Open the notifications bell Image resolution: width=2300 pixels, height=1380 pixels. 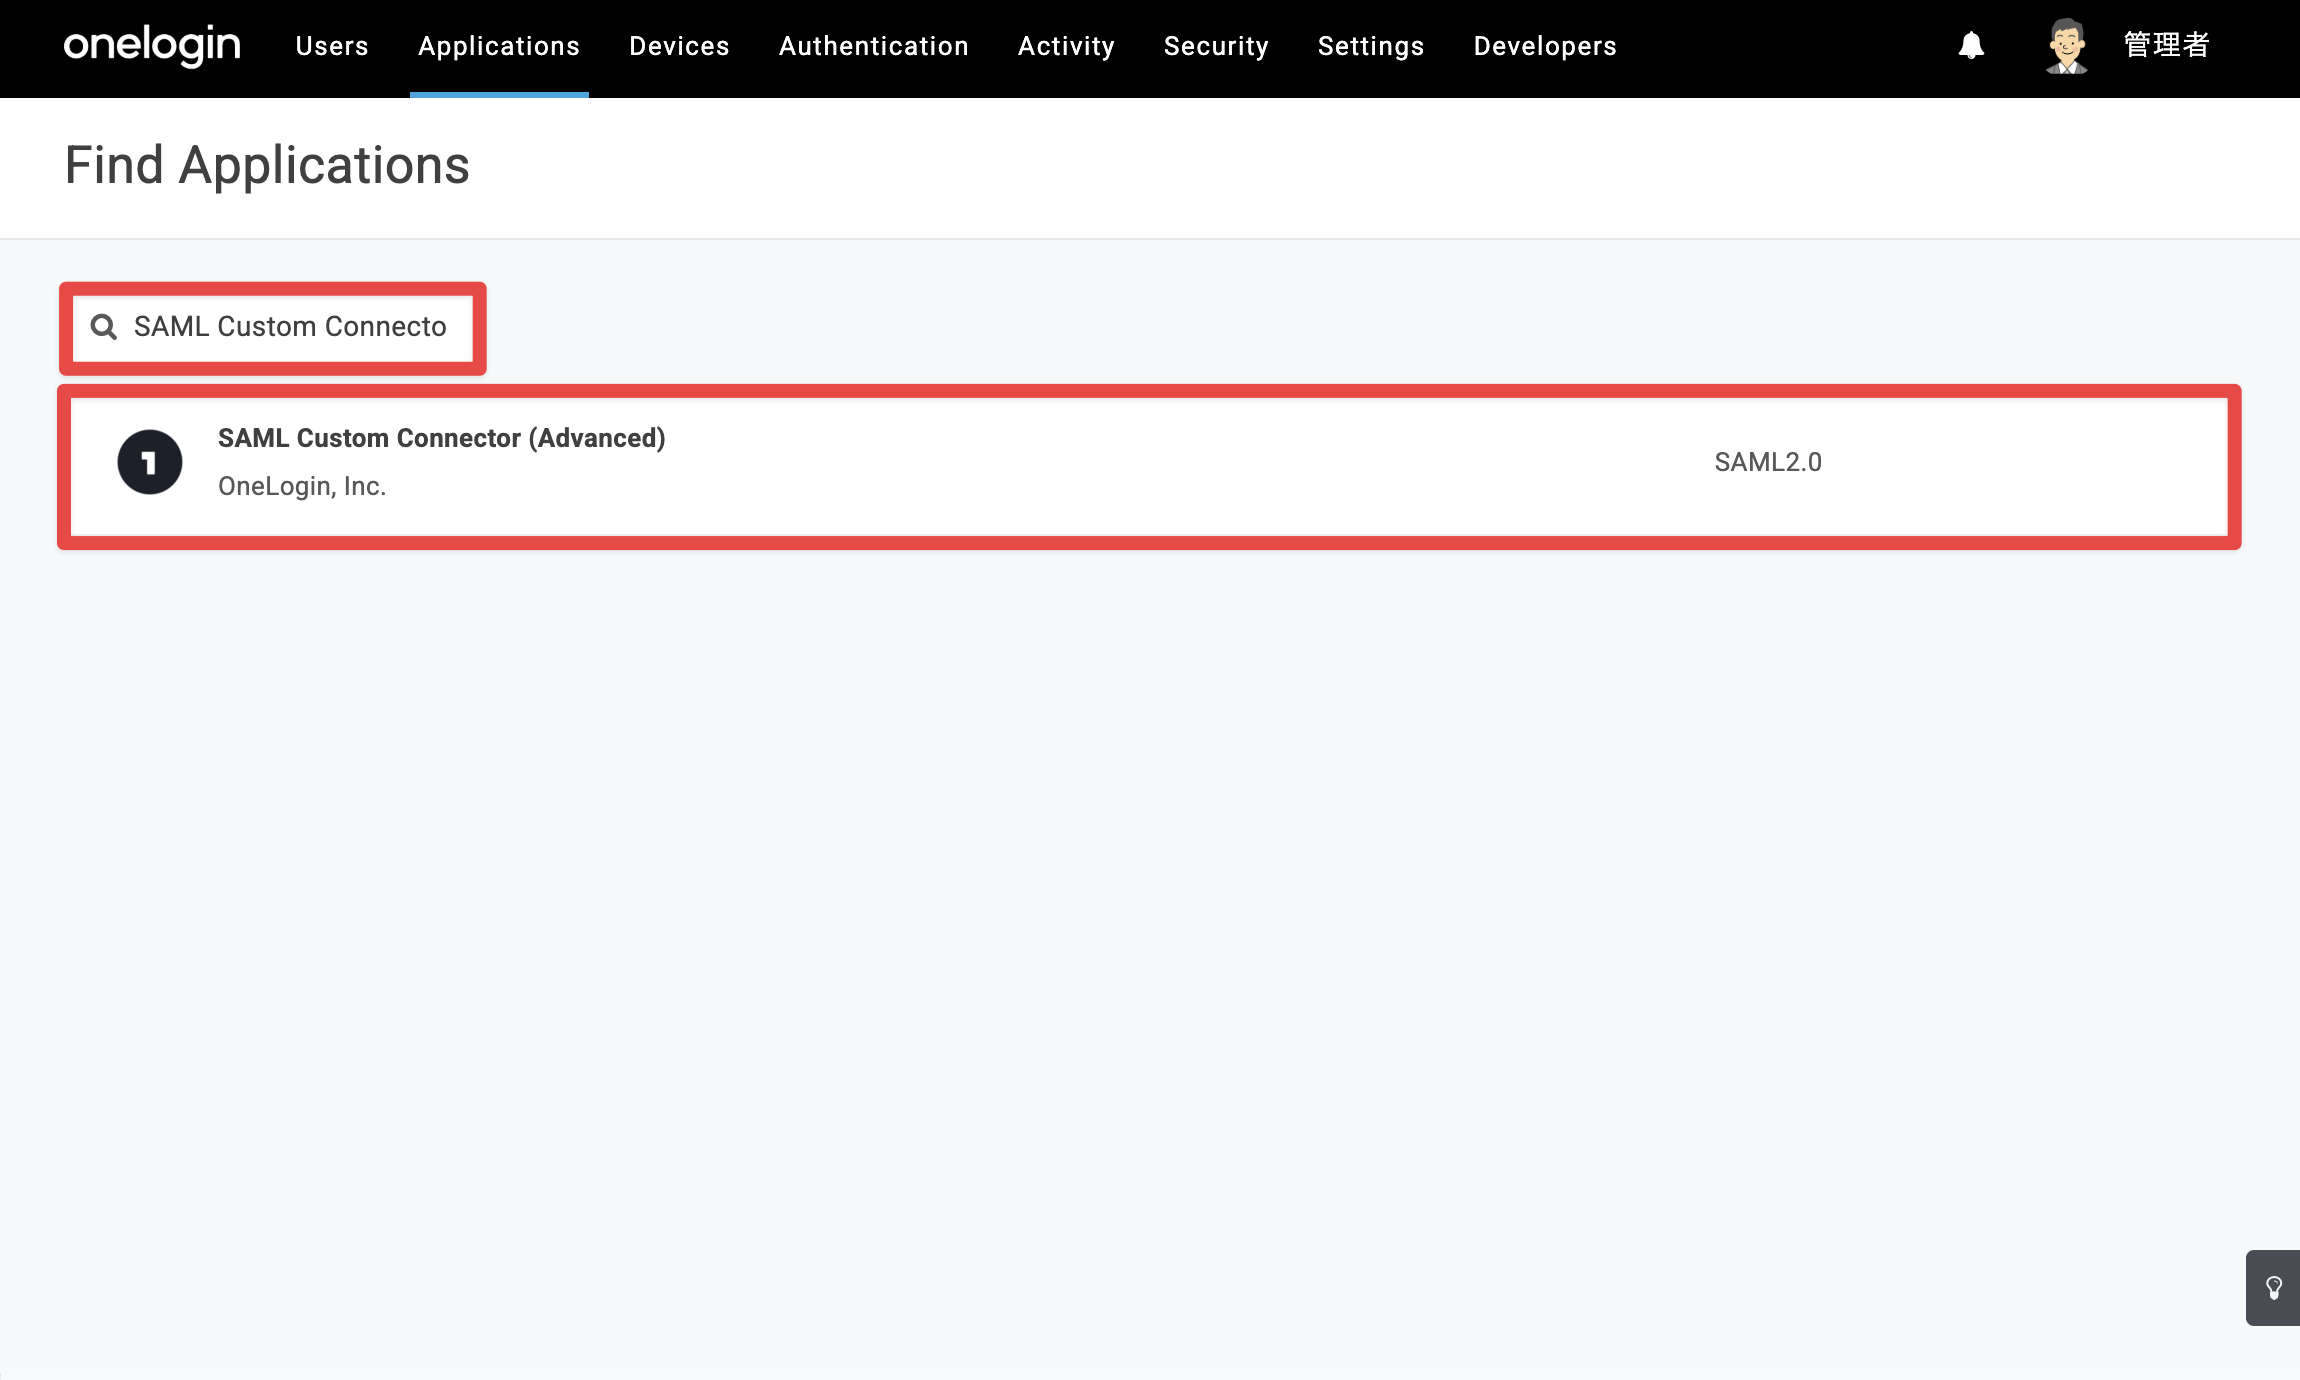point(1971,46)
